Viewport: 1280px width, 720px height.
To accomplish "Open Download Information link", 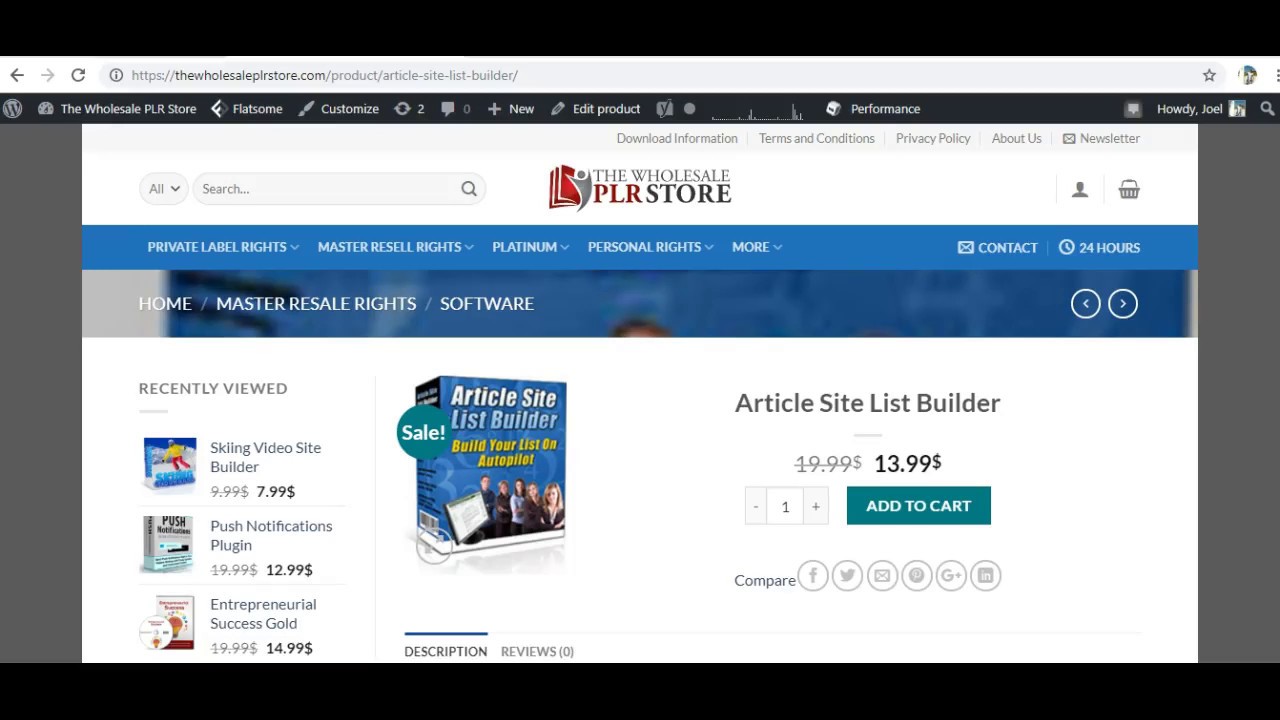I will coord(677,138).
